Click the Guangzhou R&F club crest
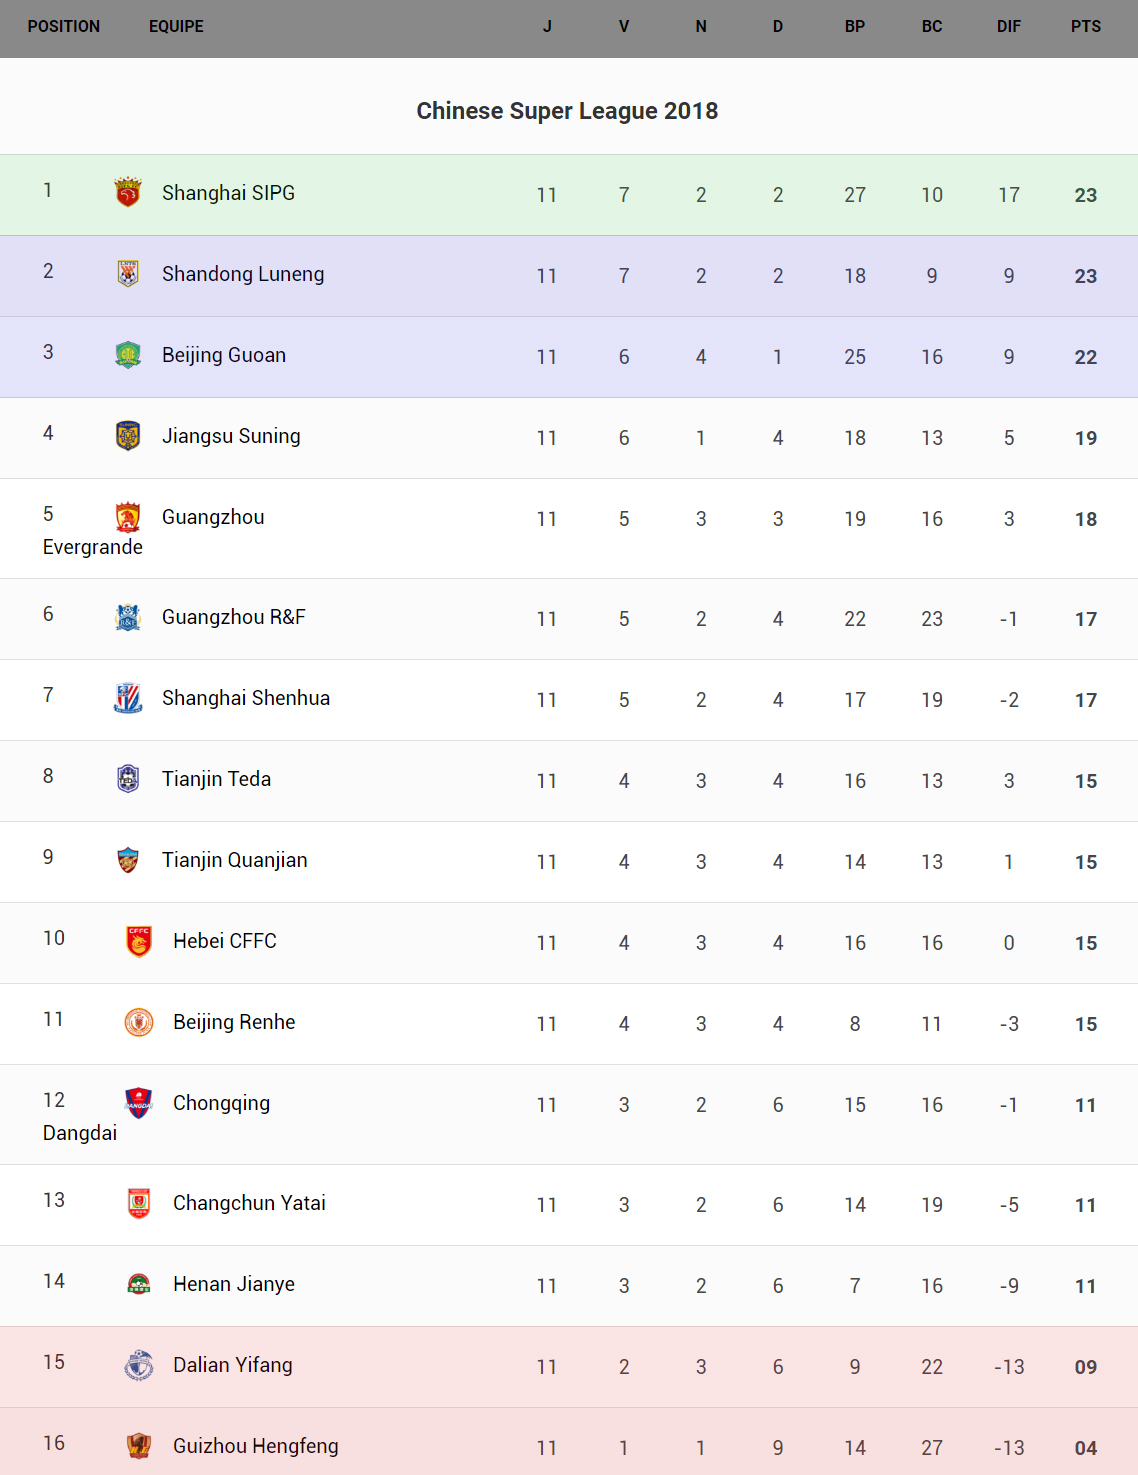This screenshot has width=1138, height=1475. point(128,617)
